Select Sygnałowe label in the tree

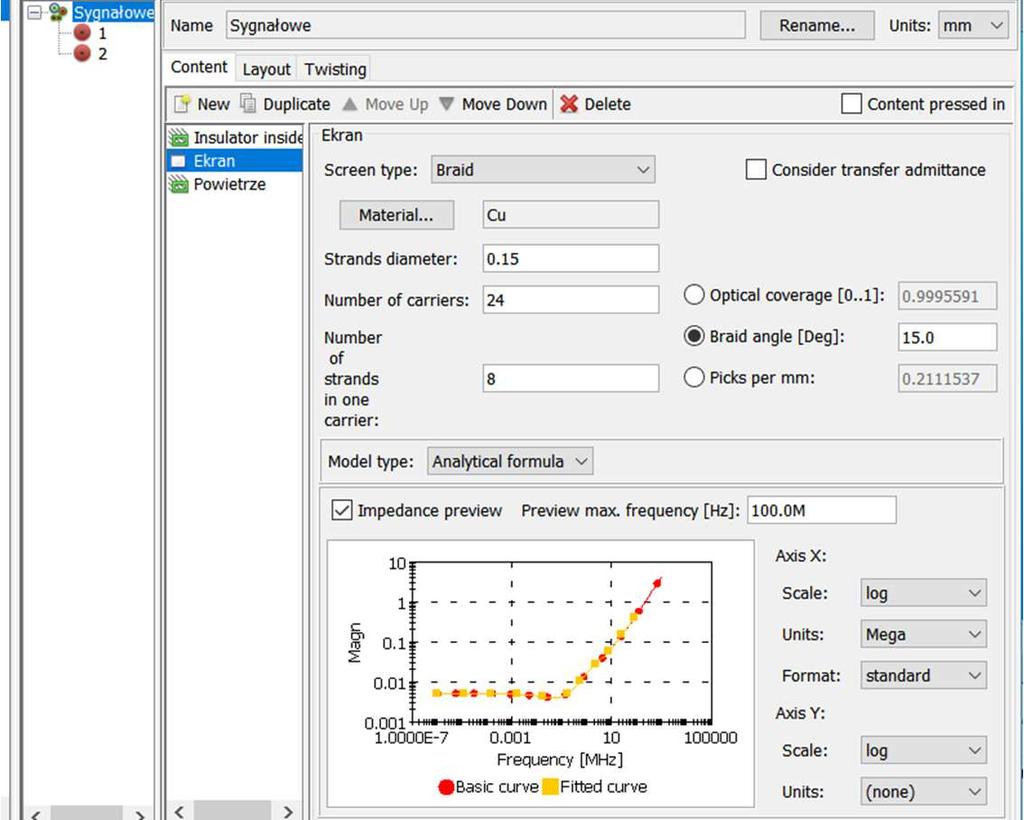click(113, 12)
